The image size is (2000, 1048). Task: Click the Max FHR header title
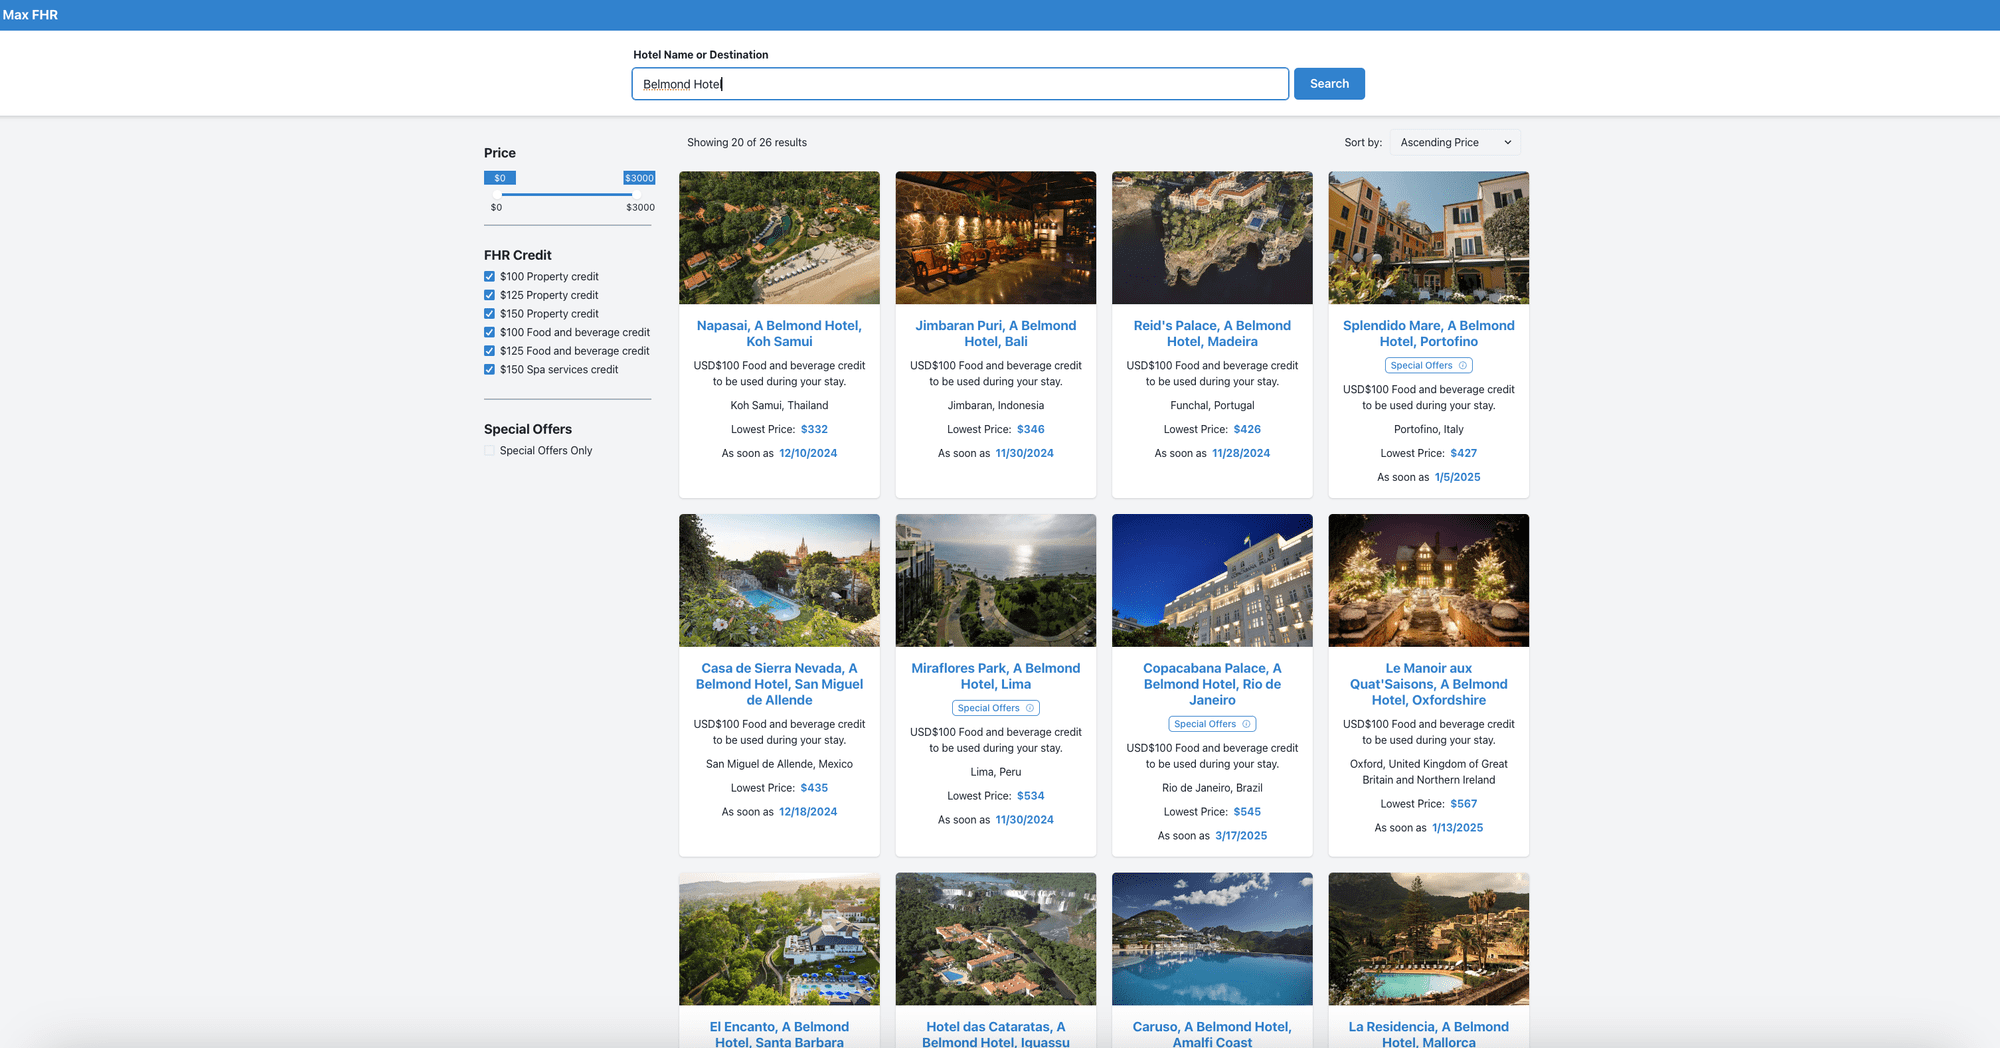pos(30,15)
